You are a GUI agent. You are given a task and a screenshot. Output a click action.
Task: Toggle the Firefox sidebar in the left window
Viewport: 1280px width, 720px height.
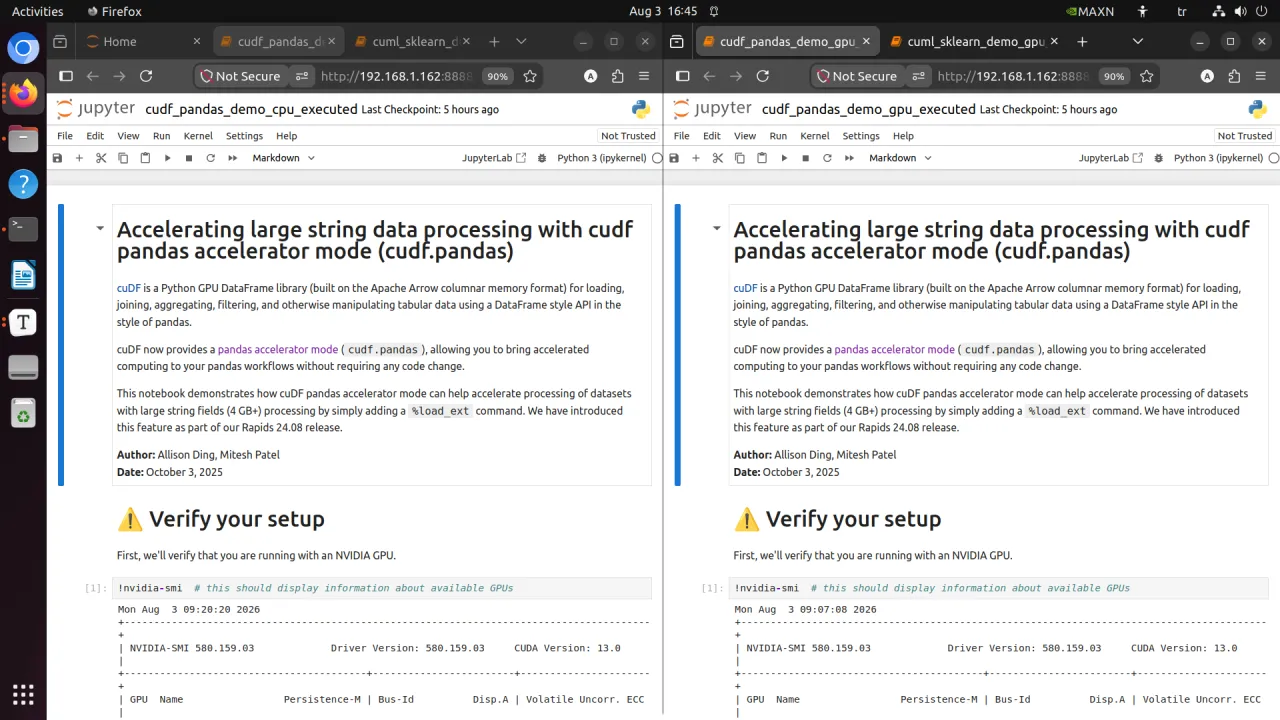point(66,76)
